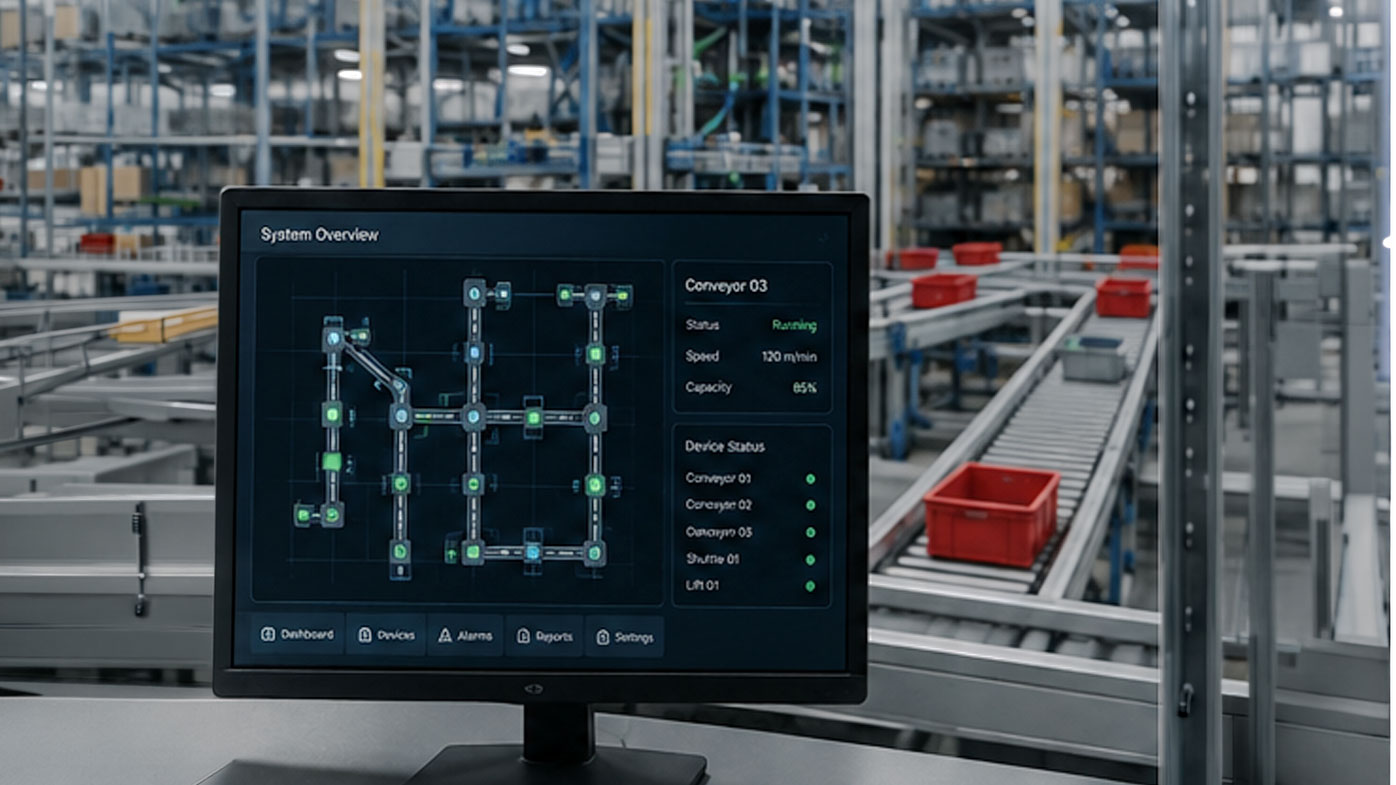Select the Running status value

[794, 325]
